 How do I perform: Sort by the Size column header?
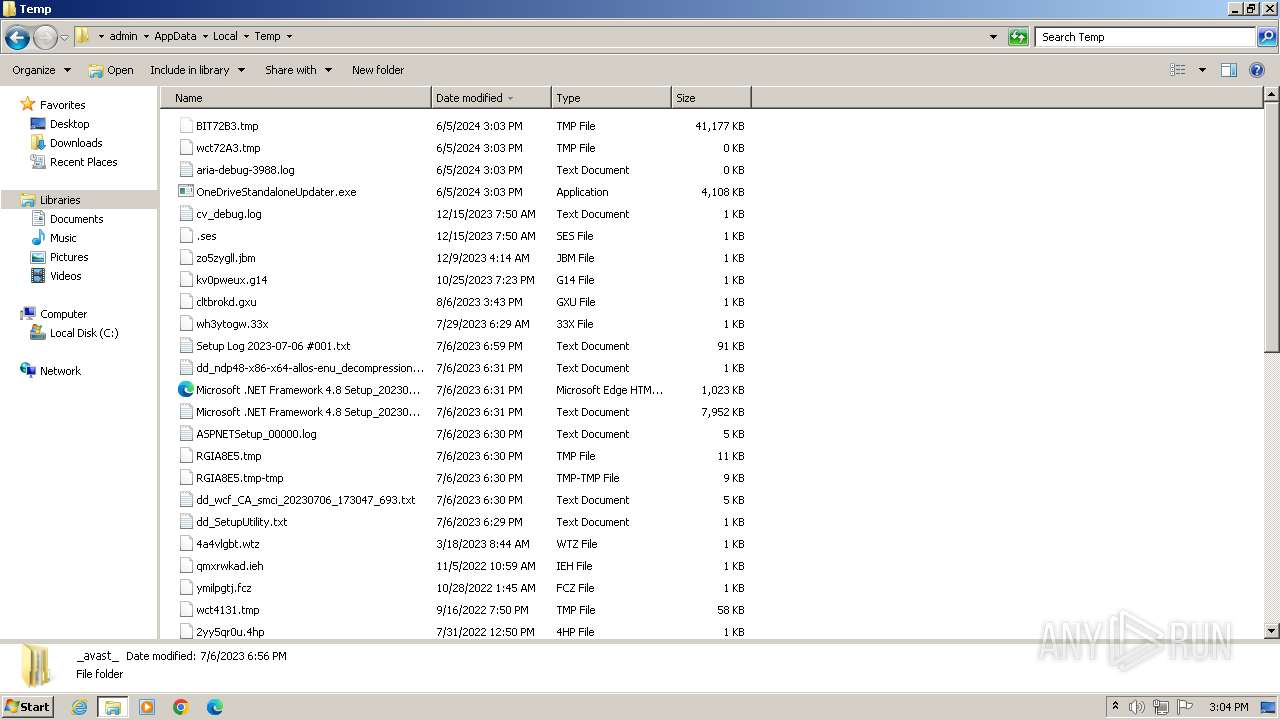click(x=711, y=98)
